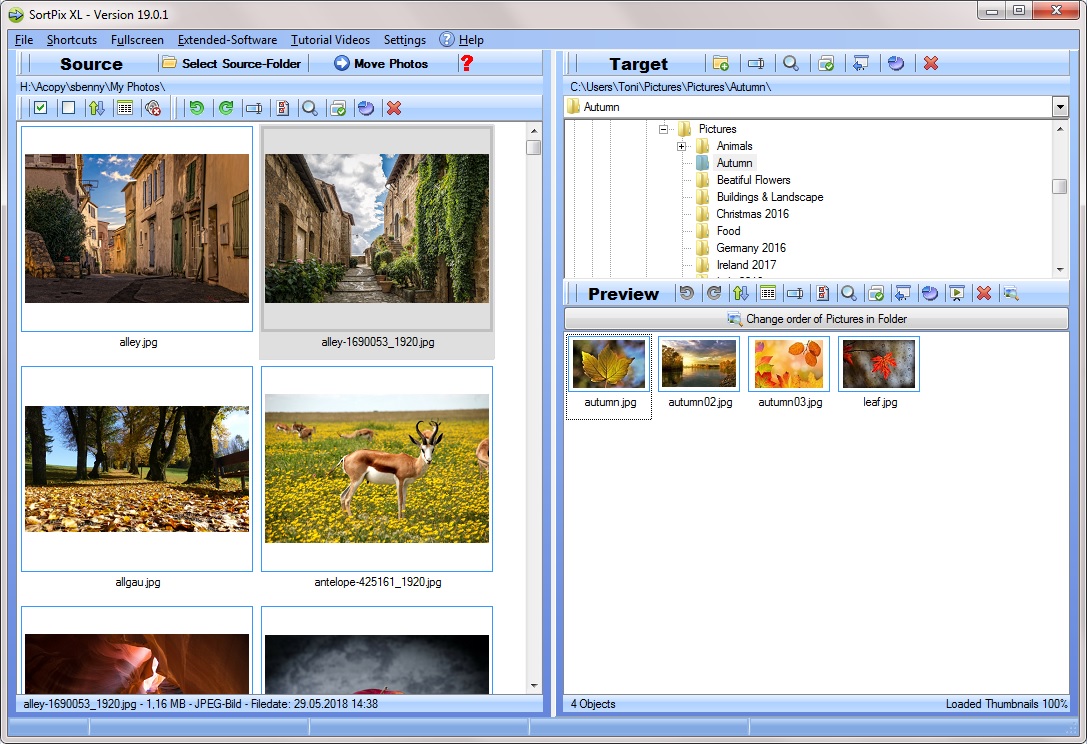Deselect all photos using the empty-box icon

coord(66,107)
